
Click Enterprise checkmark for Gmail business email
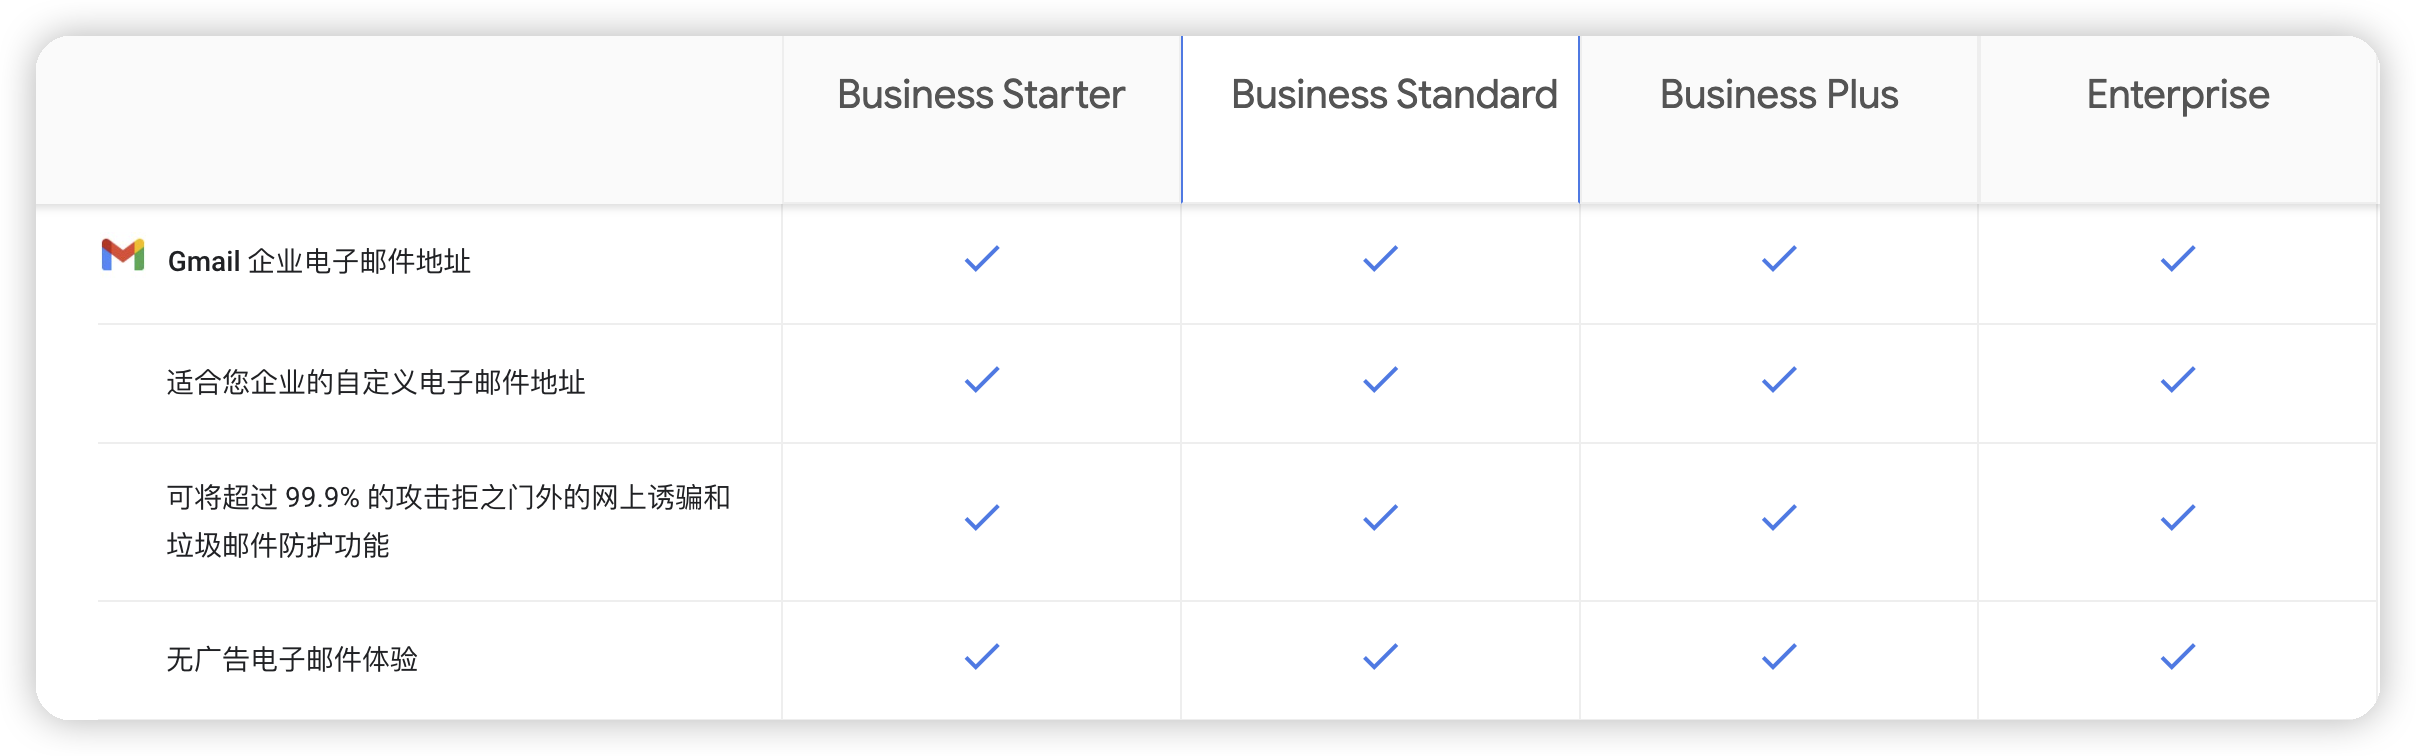click(x=2177, y=259)
